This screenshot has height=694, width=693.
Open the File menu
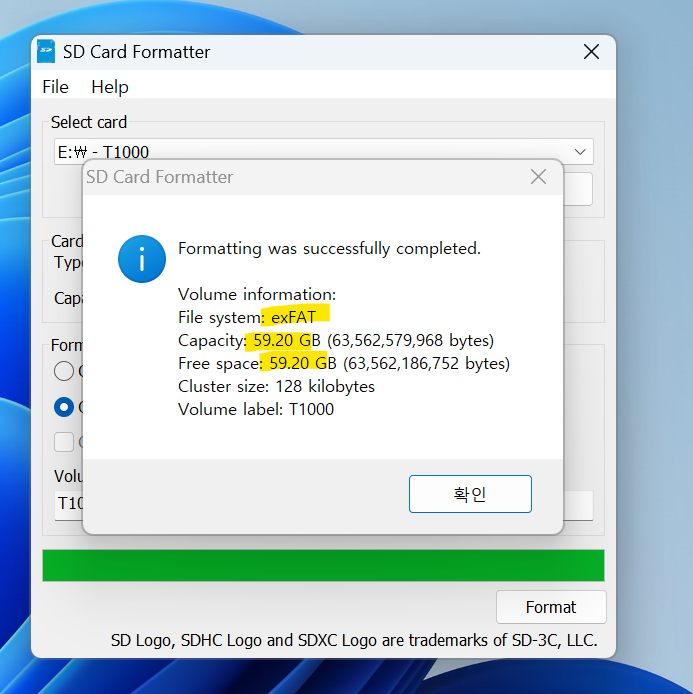click(x=55, y=87)
